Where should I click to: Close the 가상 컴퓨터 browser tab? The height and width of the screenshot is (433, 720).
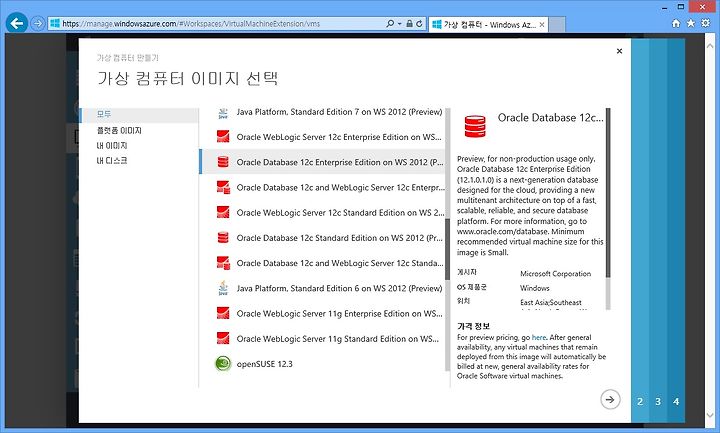click(542, 25)
